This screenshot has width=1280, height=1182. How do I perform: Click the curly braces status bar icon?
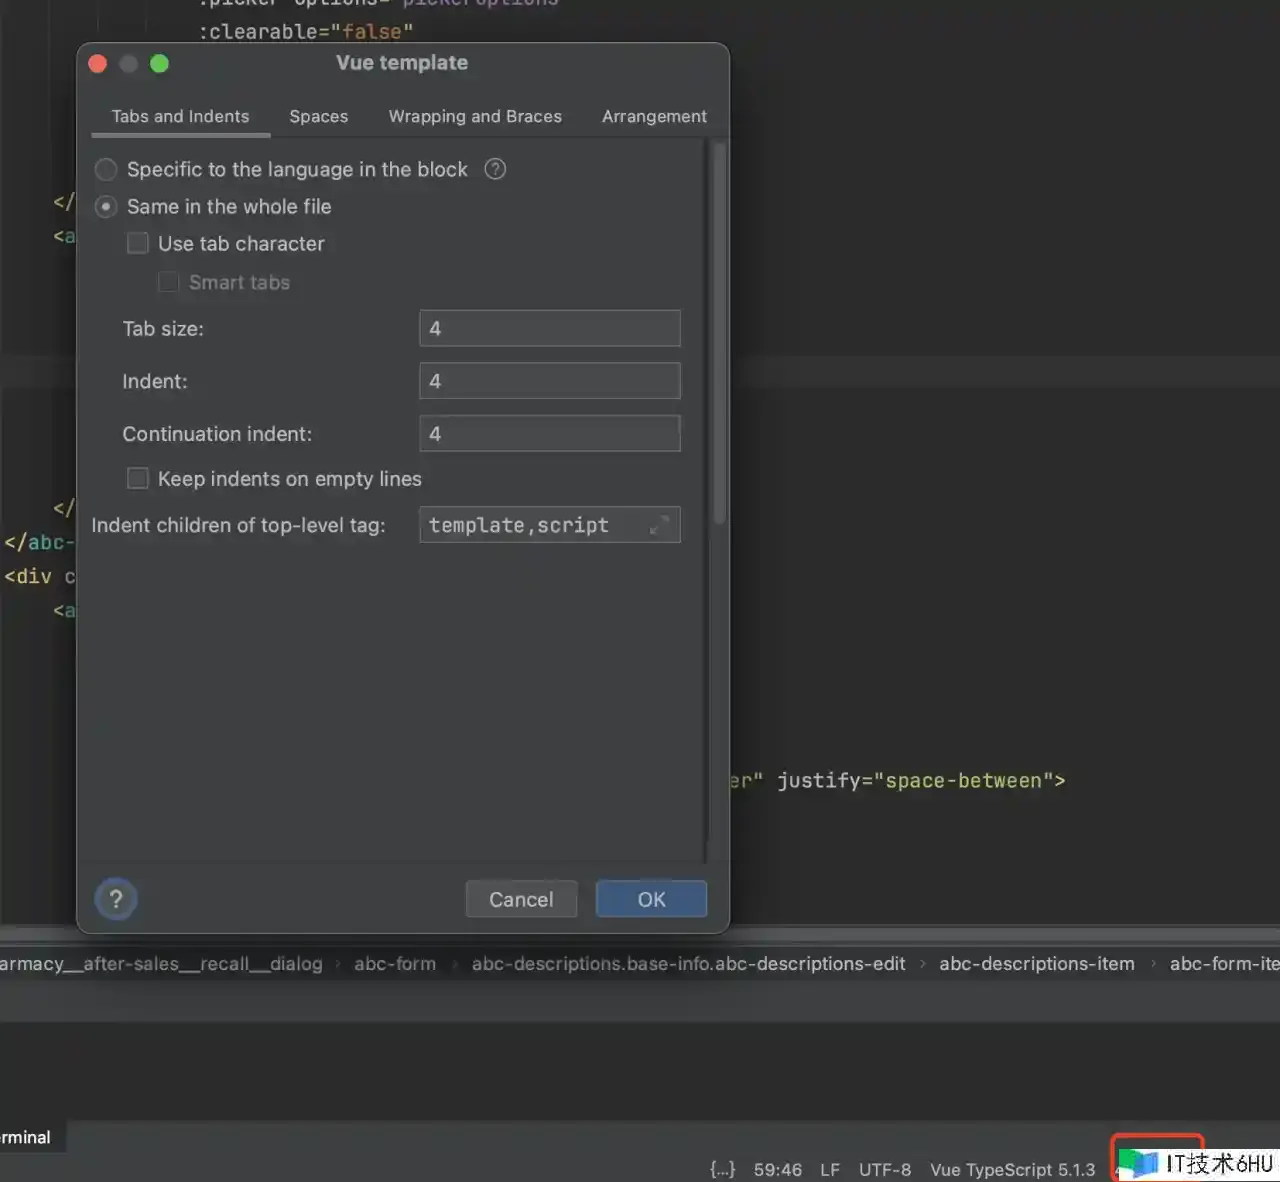click(722, 1169)
